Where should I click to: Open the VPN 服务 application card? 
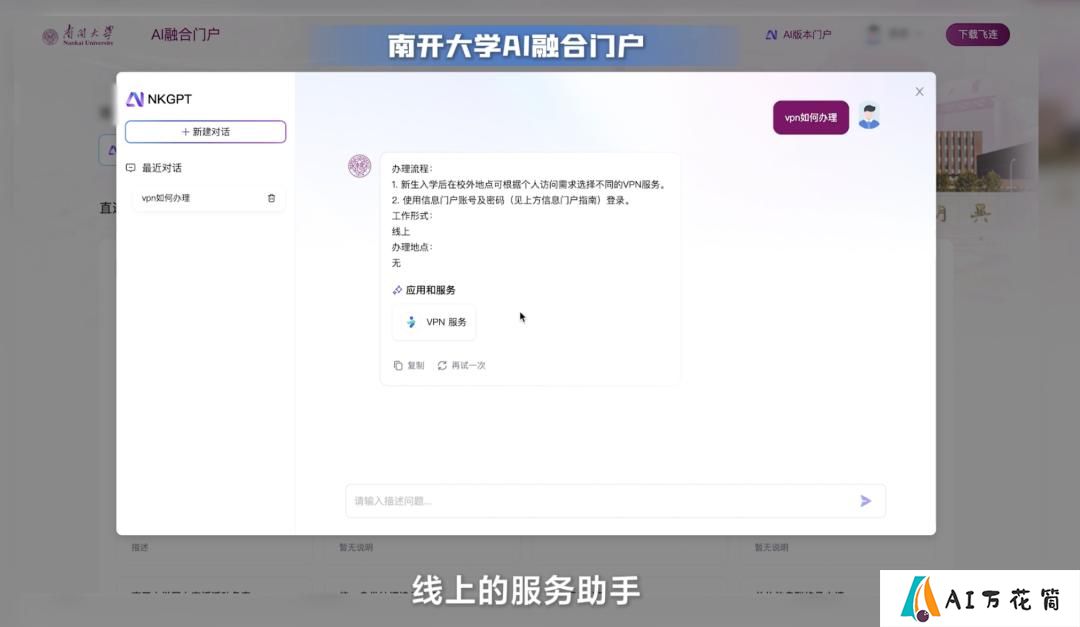click(434, 322)
